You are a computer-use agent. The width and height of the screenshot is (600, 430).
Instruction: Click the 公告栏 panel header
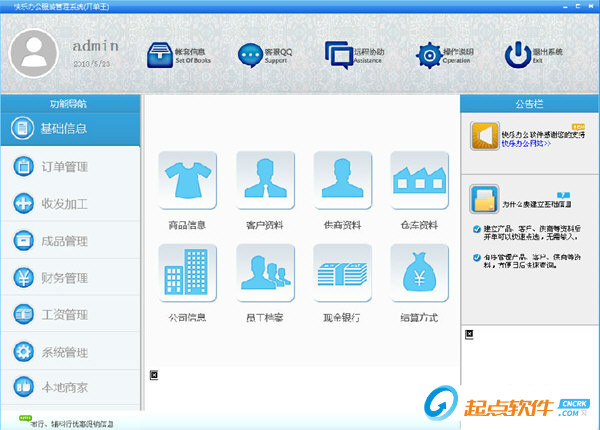pyautogui.click(x=530, y=104)
